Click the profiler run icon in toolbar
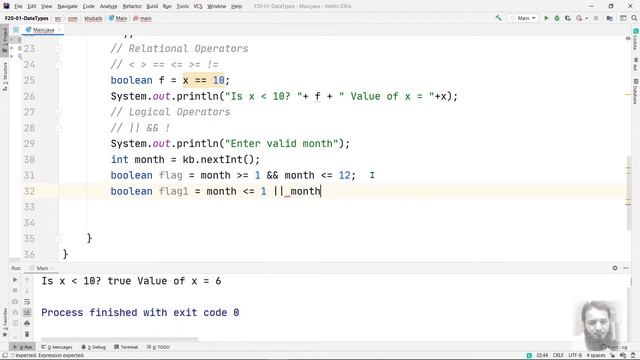 579,18
